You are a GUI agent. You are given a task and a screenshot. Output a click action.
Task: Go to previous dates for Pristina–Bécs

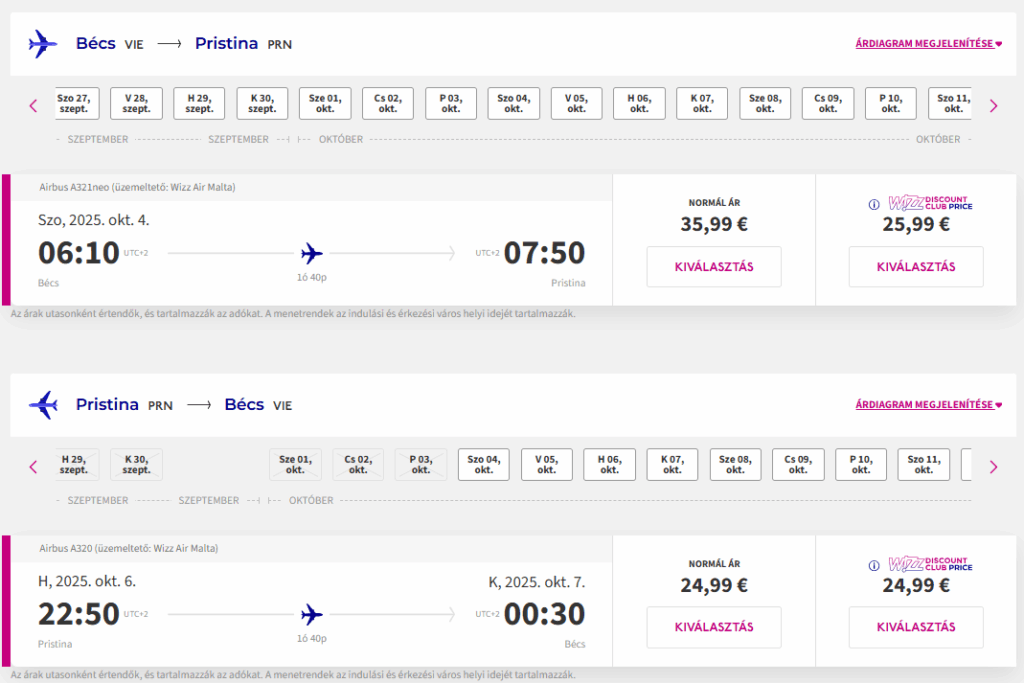point(33,466)
